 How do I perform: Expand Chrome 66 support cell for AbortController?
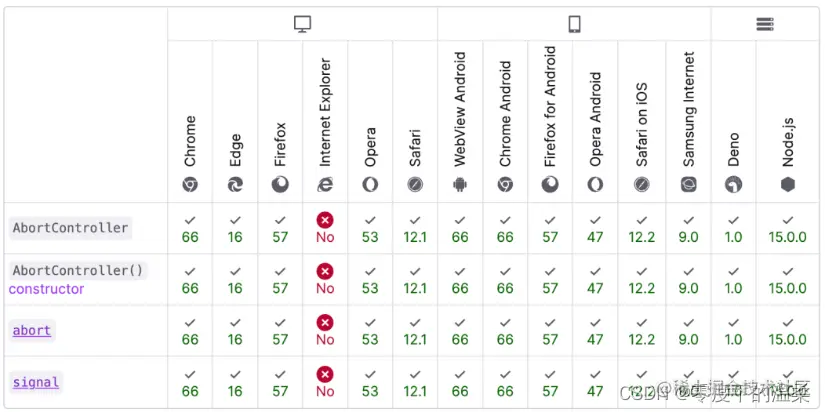pos(190,228)
